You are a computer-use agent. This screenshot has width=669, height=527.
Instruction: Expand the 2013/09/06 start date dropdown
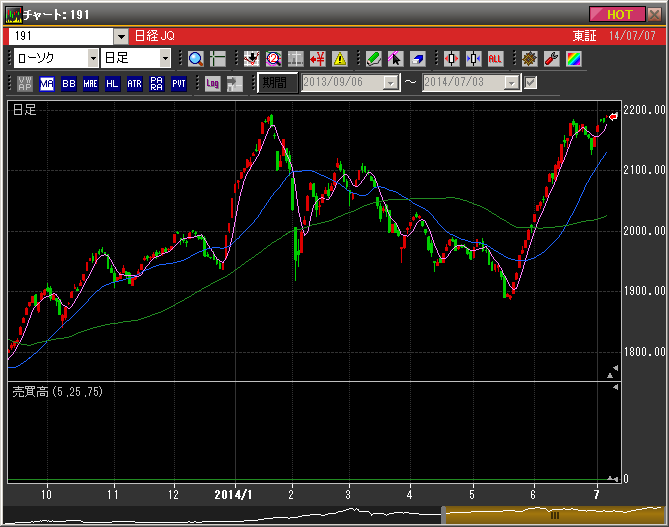[391, 84]
